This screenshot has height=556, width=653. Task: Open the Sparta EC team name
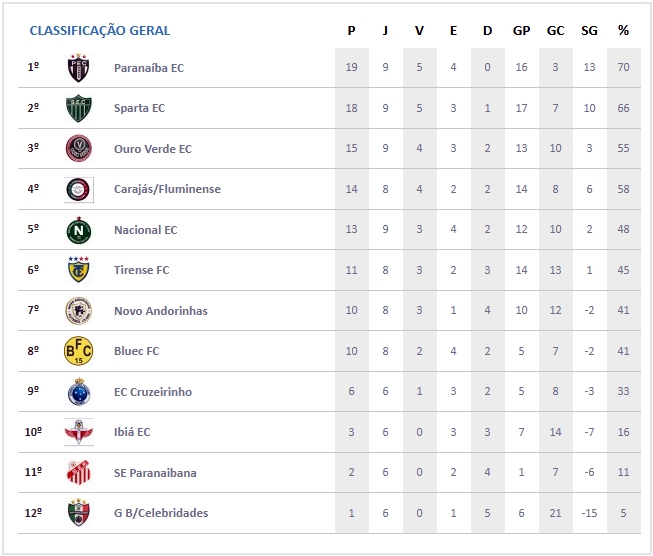(139, 108)
